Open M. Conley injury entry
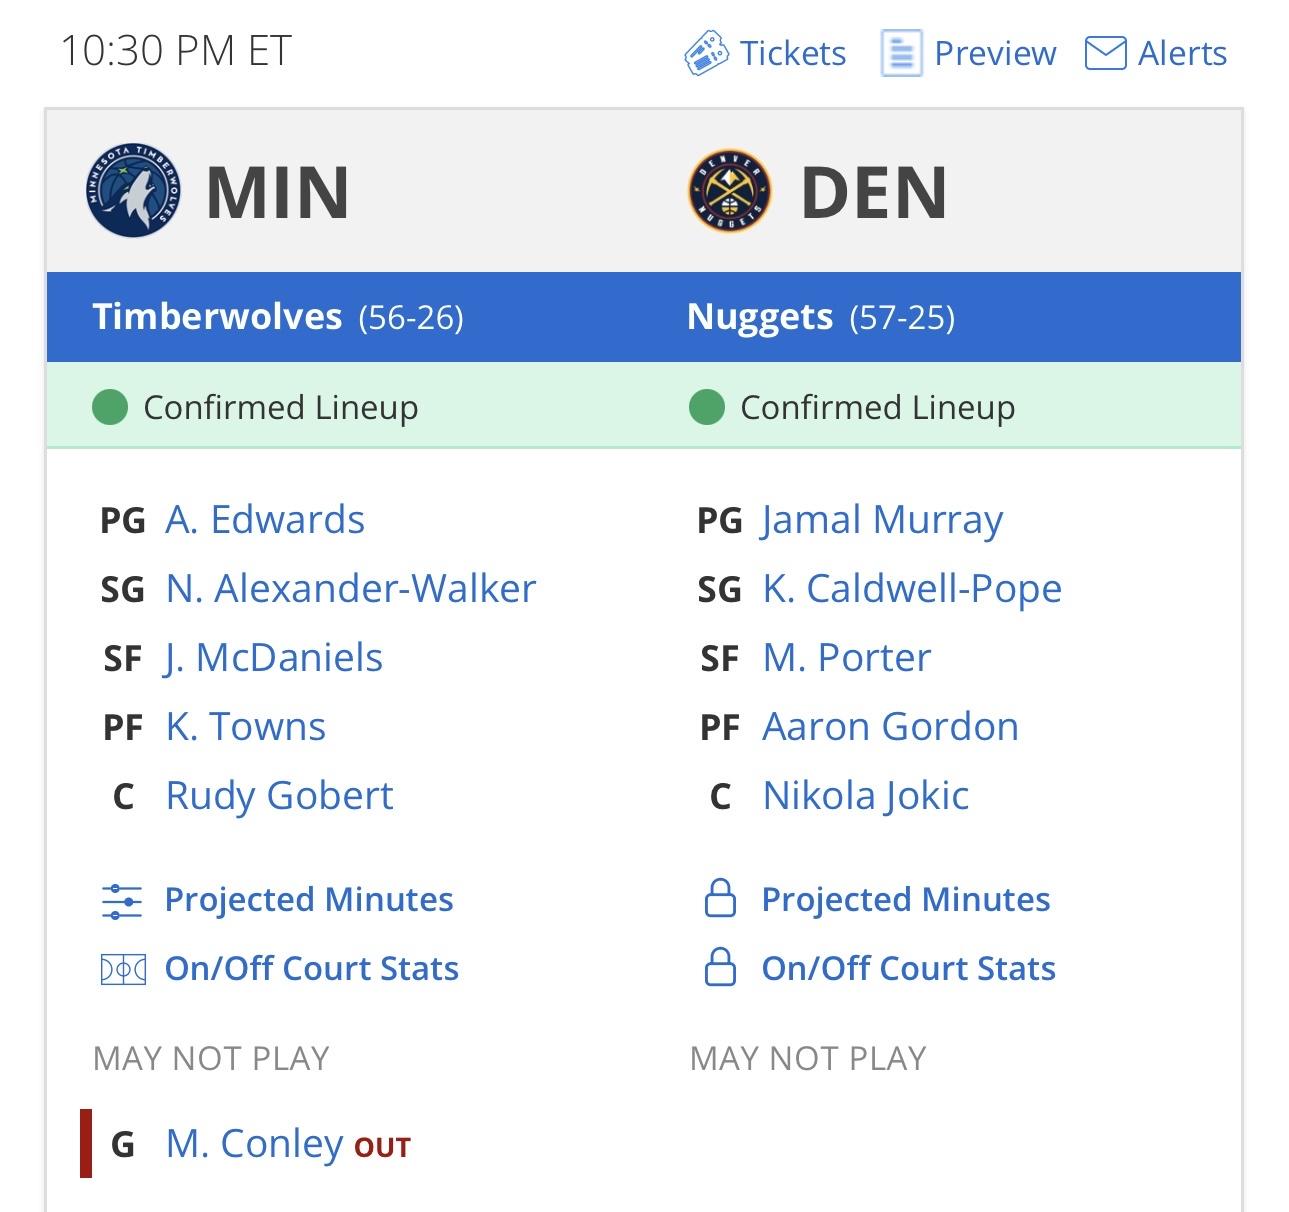Image resolution: width=1289 pixels, height=1212 pixels. [254, 1143]
